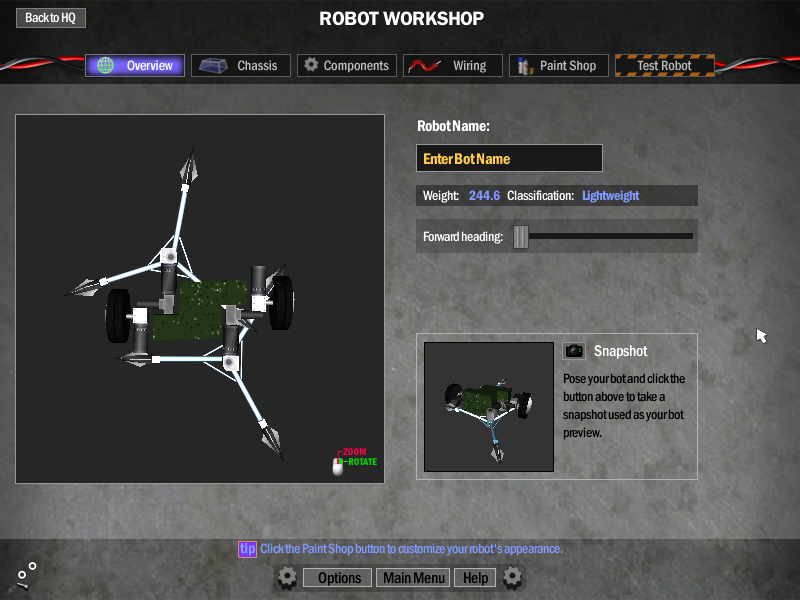Viewport: 800px width, 600px height.
Task: Open the Options menu
Action: [339, 578]
